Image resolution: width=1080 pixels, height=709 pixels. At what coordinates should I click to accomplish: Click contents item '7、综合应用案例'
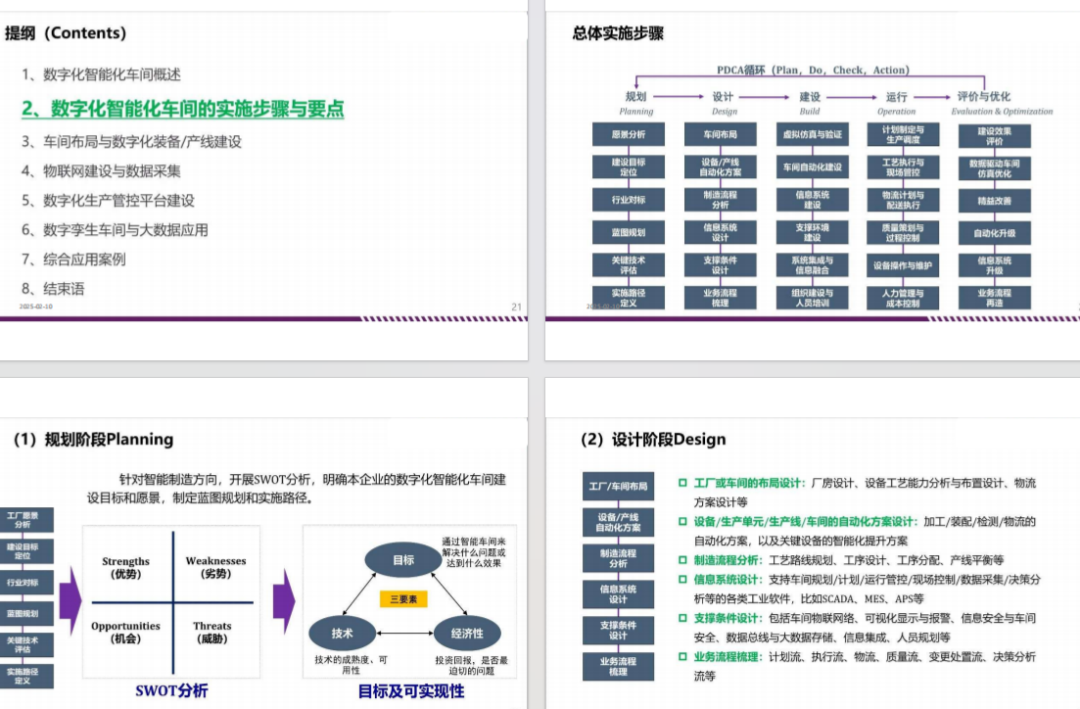[x=74, y=260]
